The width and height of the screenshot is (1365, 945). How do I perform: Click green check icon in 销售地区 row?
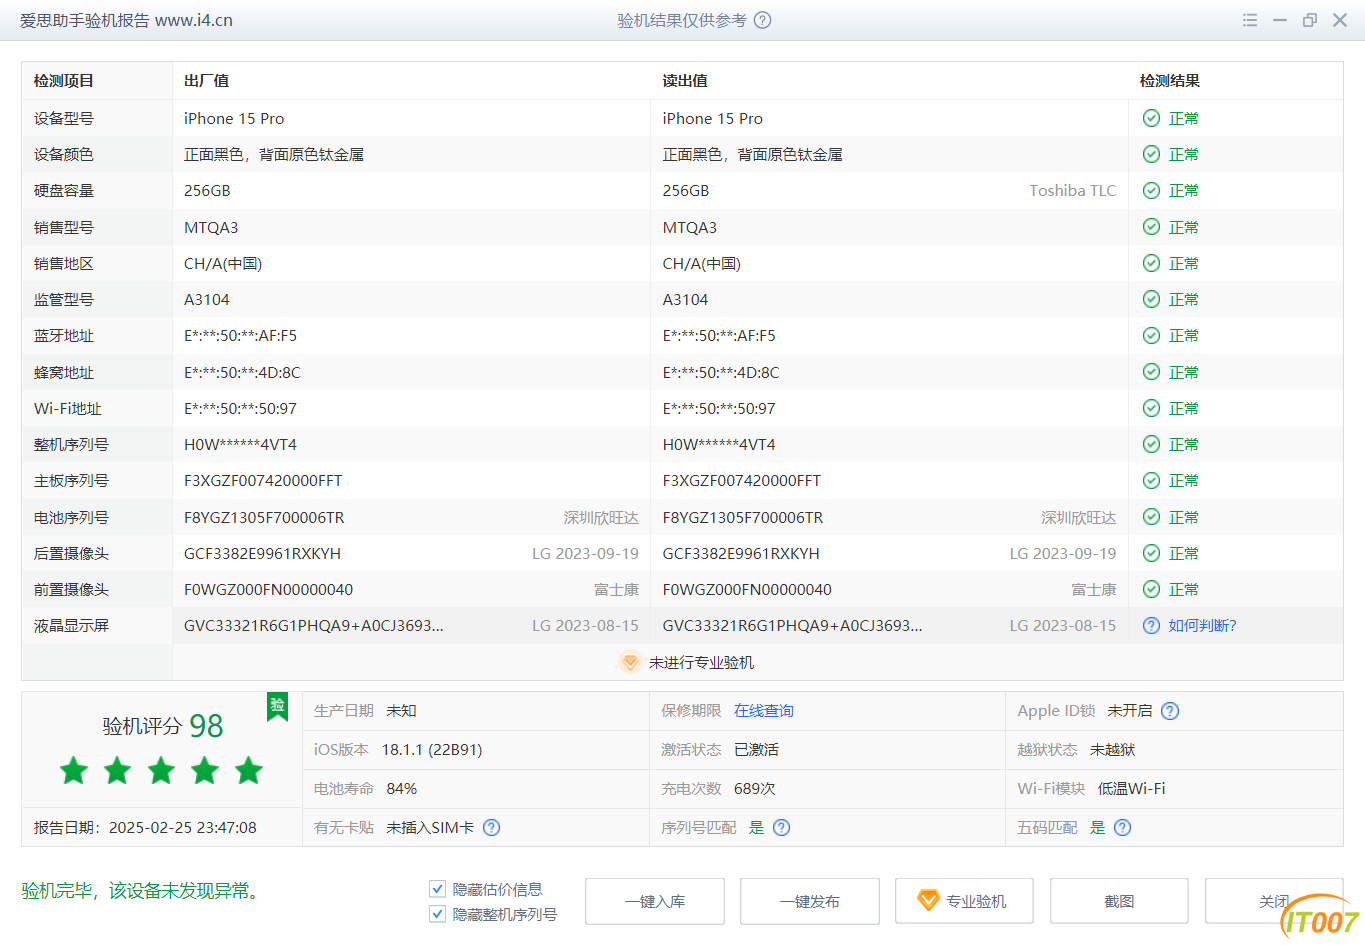coord(1151,263)
